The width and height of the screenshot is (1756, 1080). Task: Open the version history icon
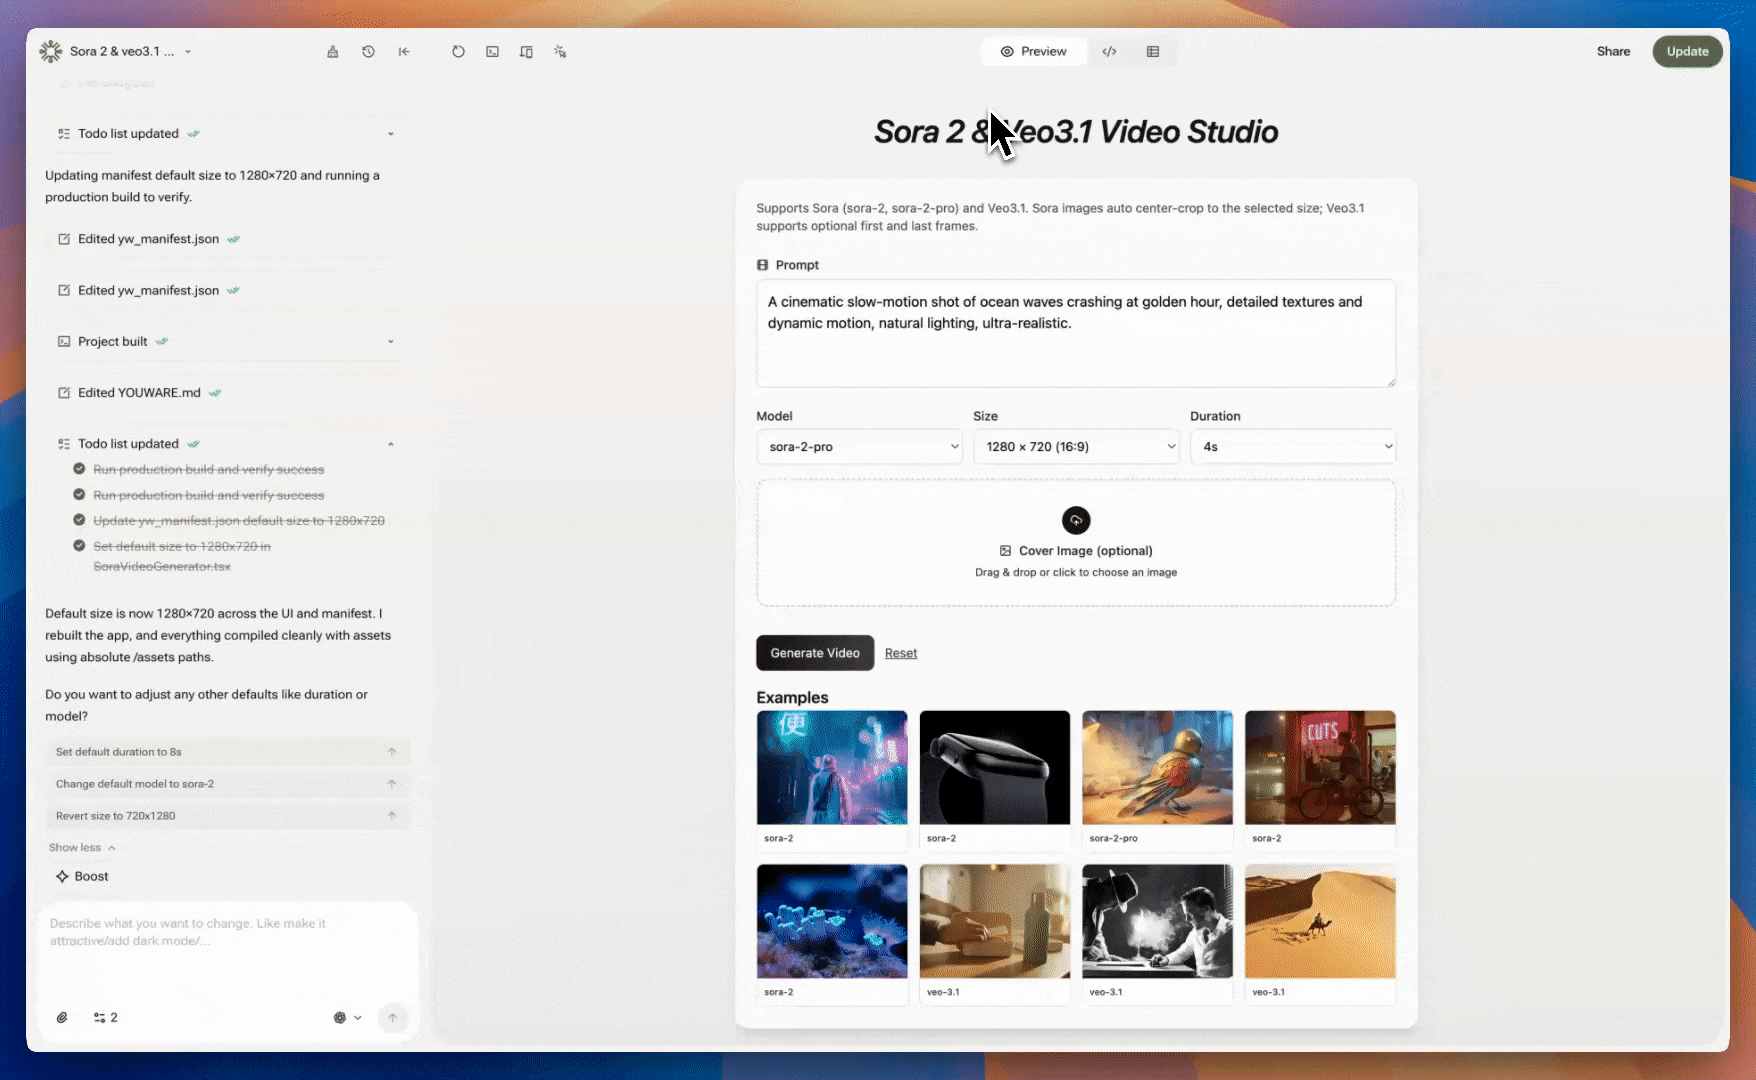368,51
